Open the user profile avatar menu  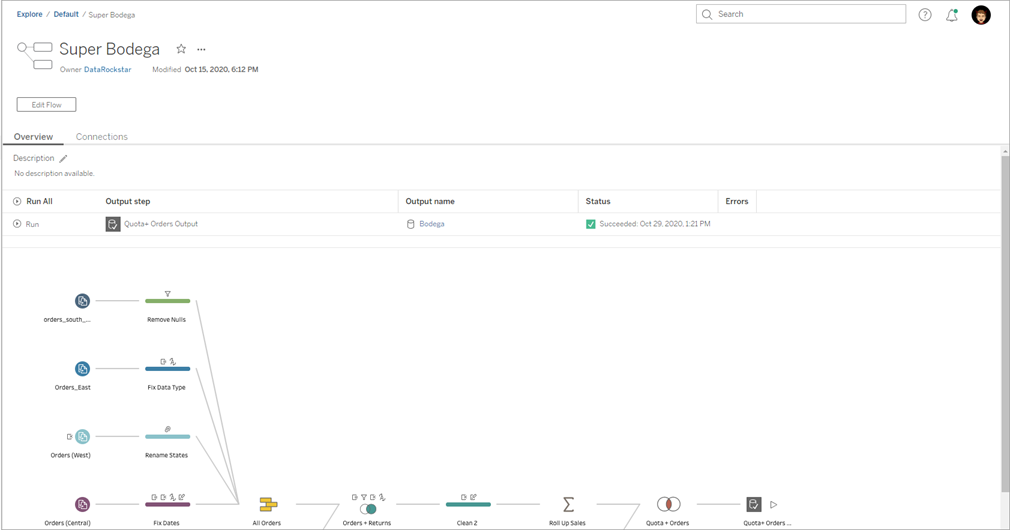(x=981, y=15)
